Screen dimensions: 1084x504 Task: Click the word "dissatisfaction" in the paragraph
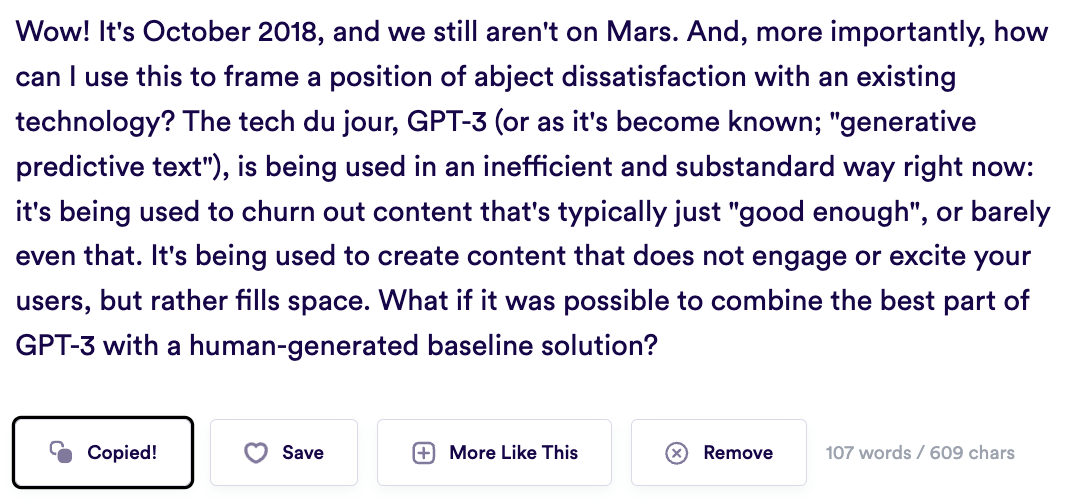pyautogui.click(x=653, y=77)
